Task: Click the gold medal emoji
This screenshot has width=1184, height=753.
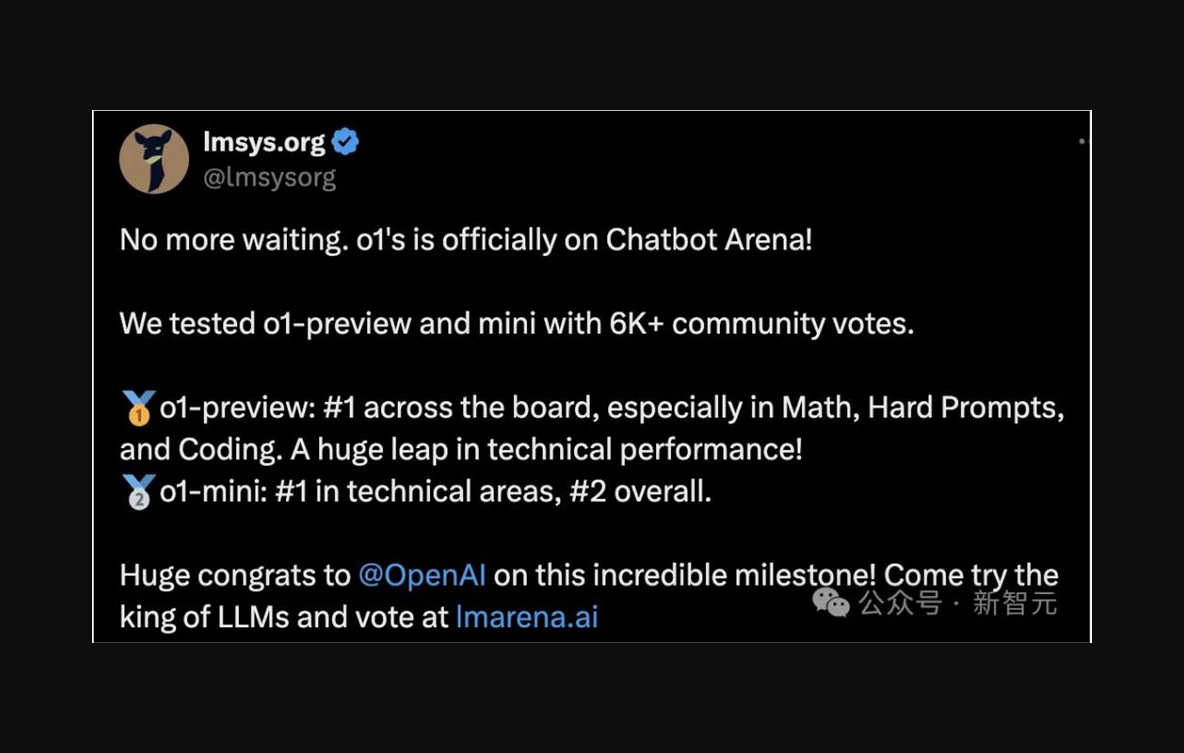Action: 137,408
